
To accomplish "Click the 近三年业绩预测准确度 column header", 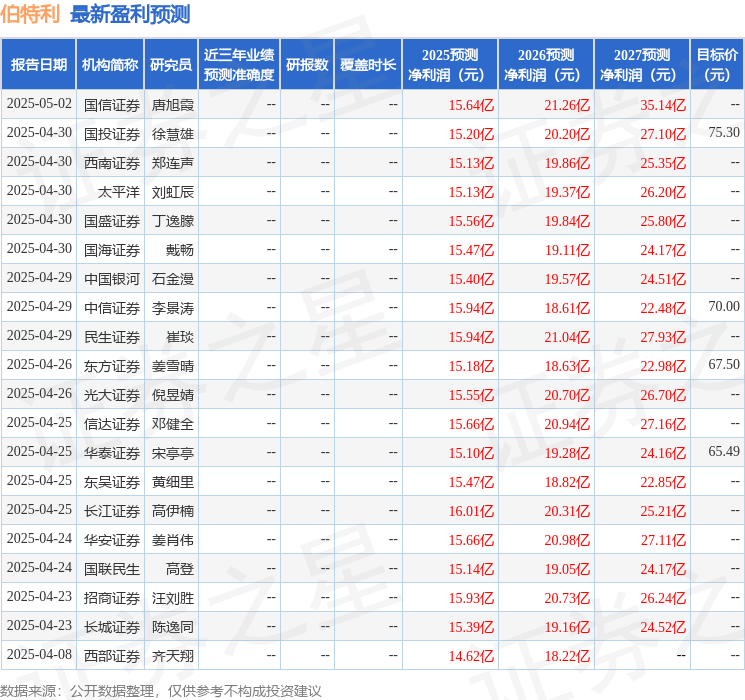I will (239, 65).
